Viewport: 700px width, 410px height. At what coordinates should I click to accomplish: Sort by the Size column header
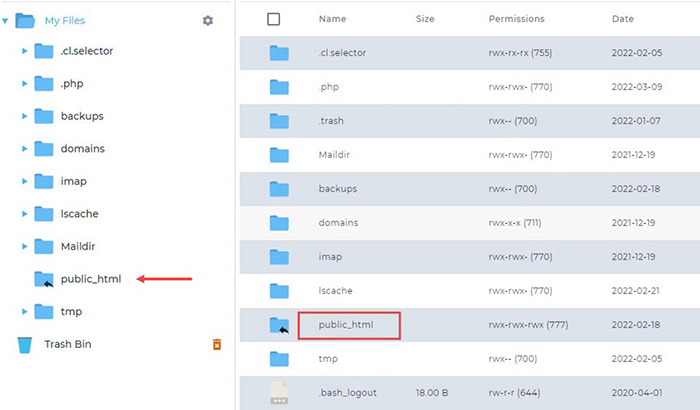click(425, 19)
